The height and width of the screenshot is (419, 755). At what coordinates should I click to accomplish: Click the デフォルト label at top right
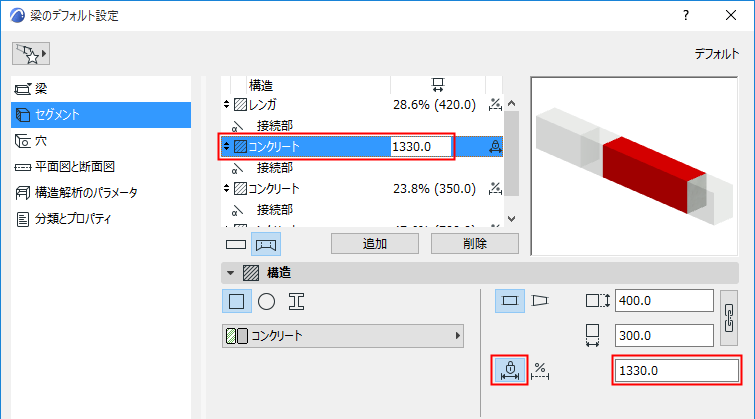point(716,54)
